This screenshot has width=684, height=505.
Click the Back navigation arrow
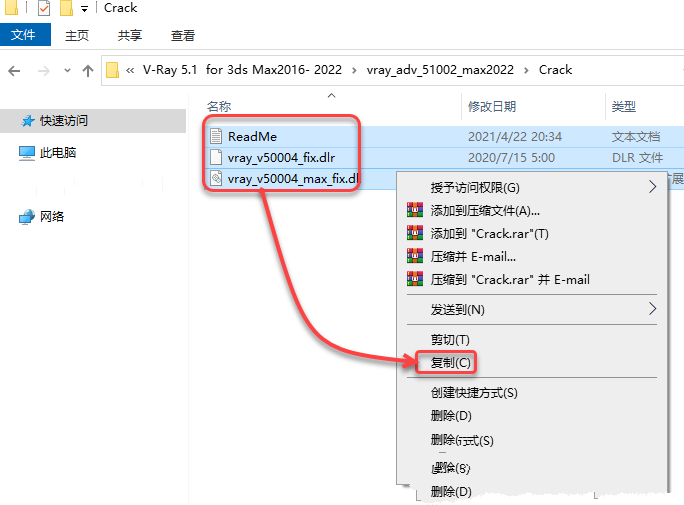[x=14, y=71]
